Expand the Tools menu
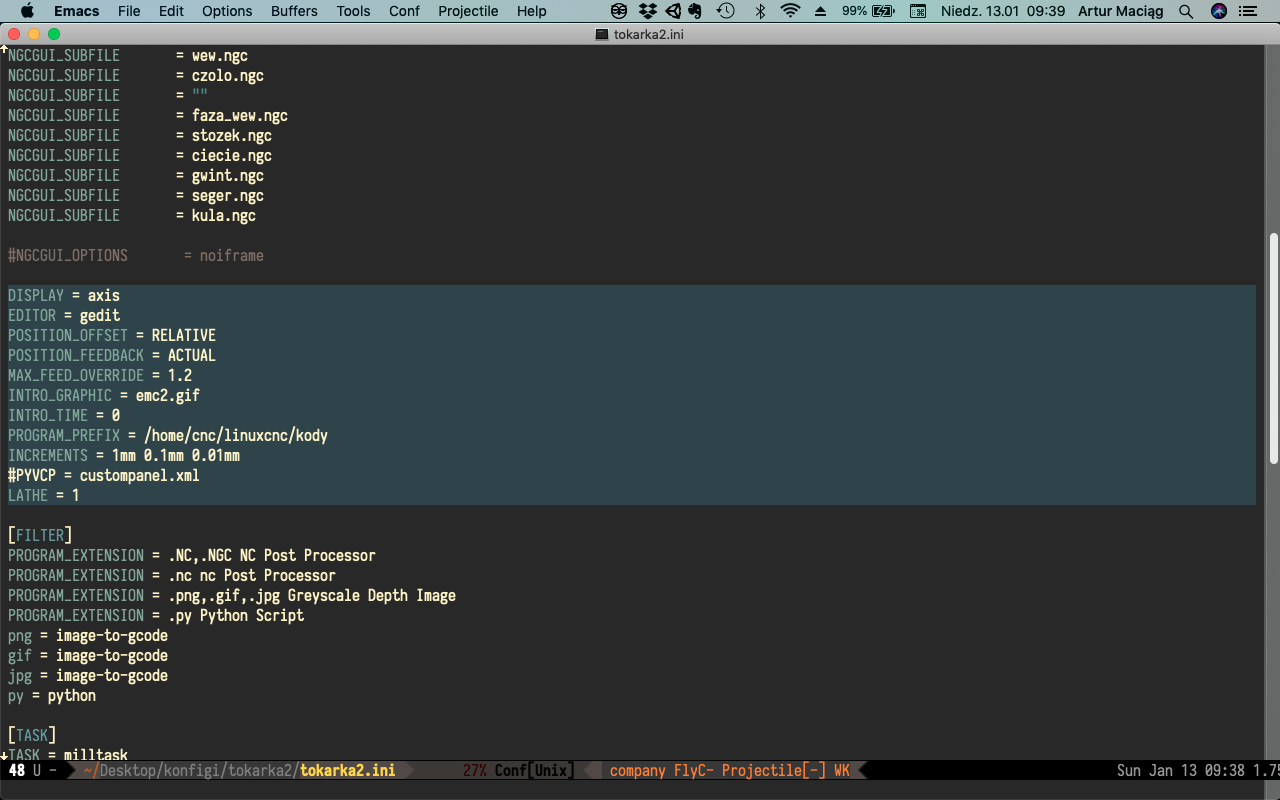Viewport: 1280px width, 800px height. [353, 11]
